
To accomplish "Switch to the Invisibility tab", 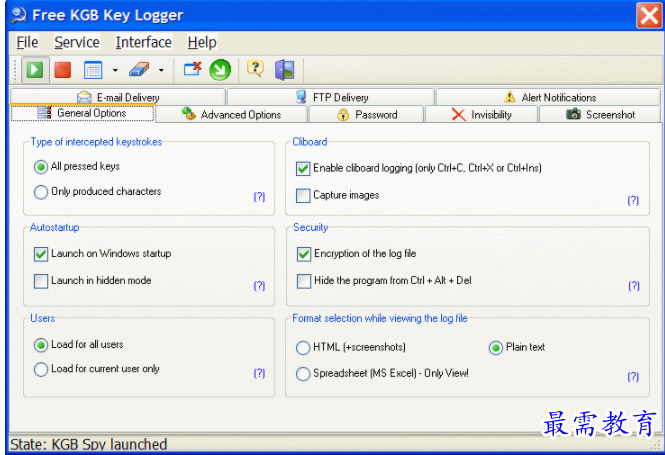I will [x=481, y=114].
